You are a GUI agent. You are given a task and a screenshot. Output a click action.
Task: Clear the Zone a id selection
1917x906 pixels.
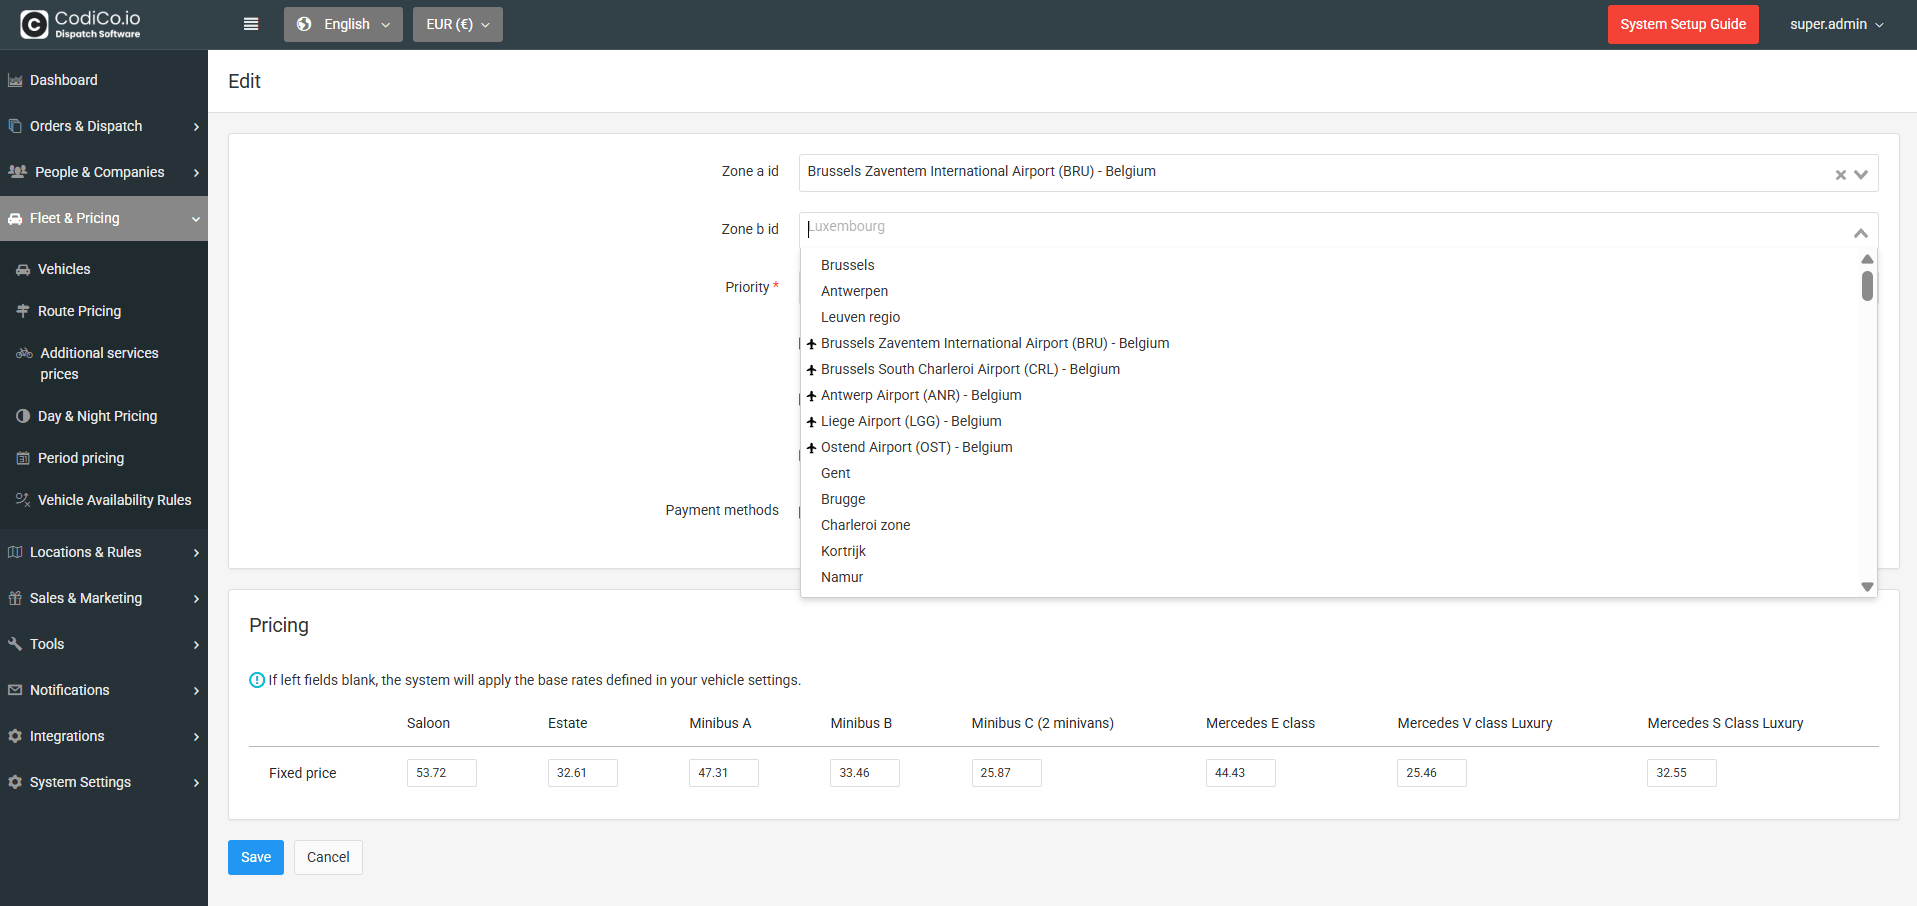pyautogui.click(x=1840, y=175)
